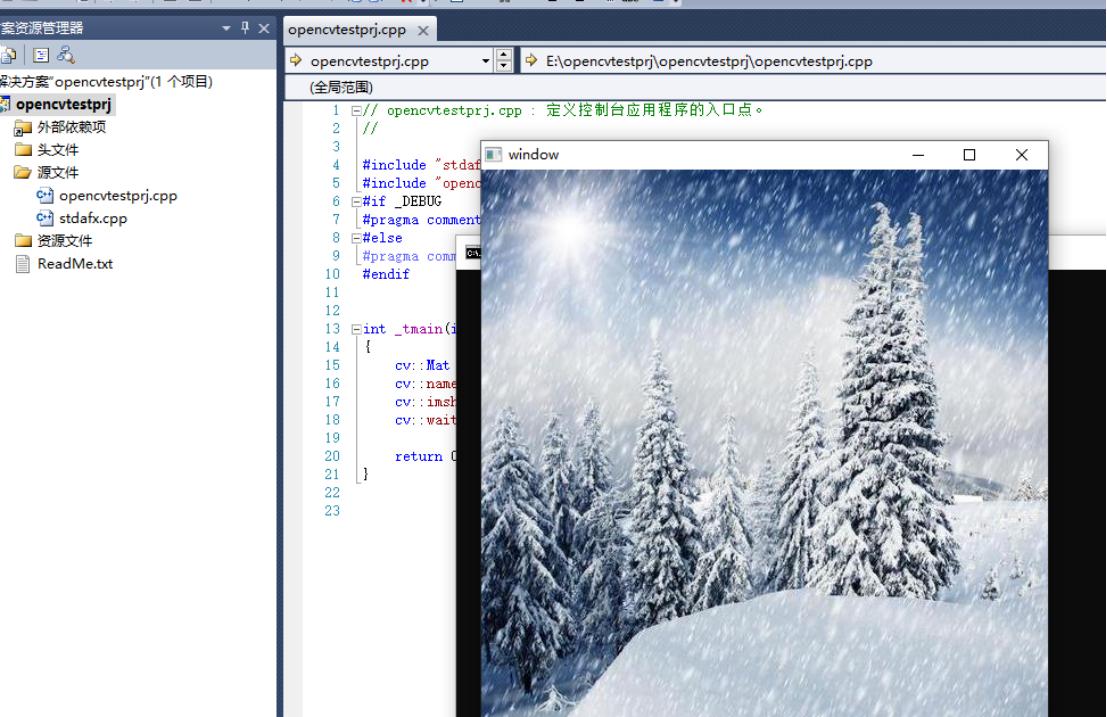
Task: Click the 资源文件 resource files folder icon
Action: [x=23, y=241]
